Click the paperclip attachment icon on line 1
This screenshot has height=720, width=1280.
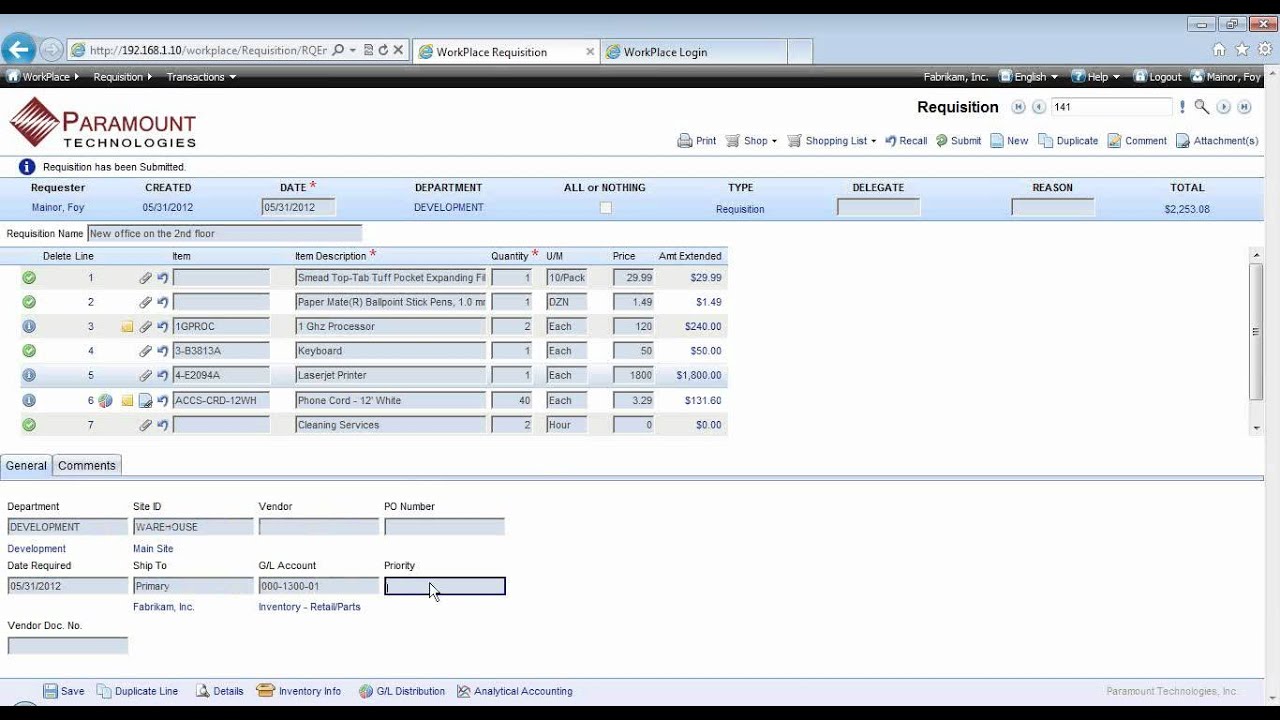point(145,278)
